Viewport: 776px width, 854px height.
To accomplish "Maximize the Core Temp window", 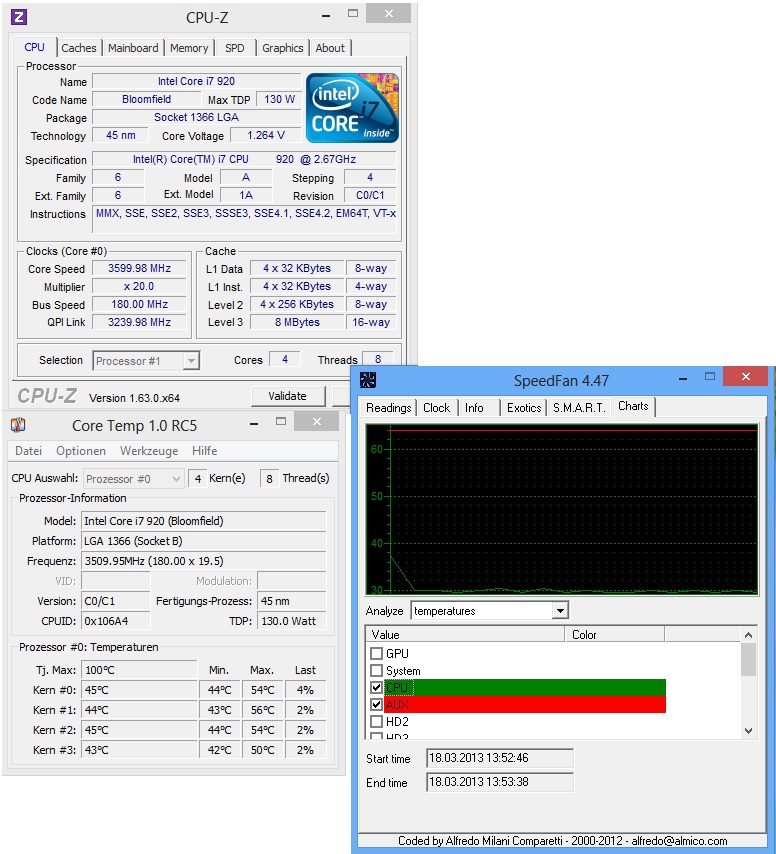I will click(x=281, y=421).
